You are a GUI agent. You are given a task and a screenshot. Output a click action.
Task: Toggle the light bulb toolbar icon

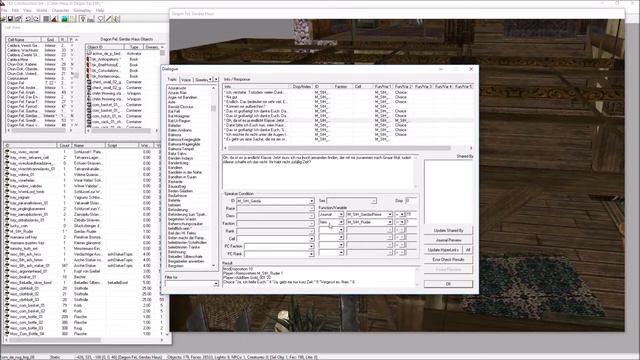[x=83, y=19]
